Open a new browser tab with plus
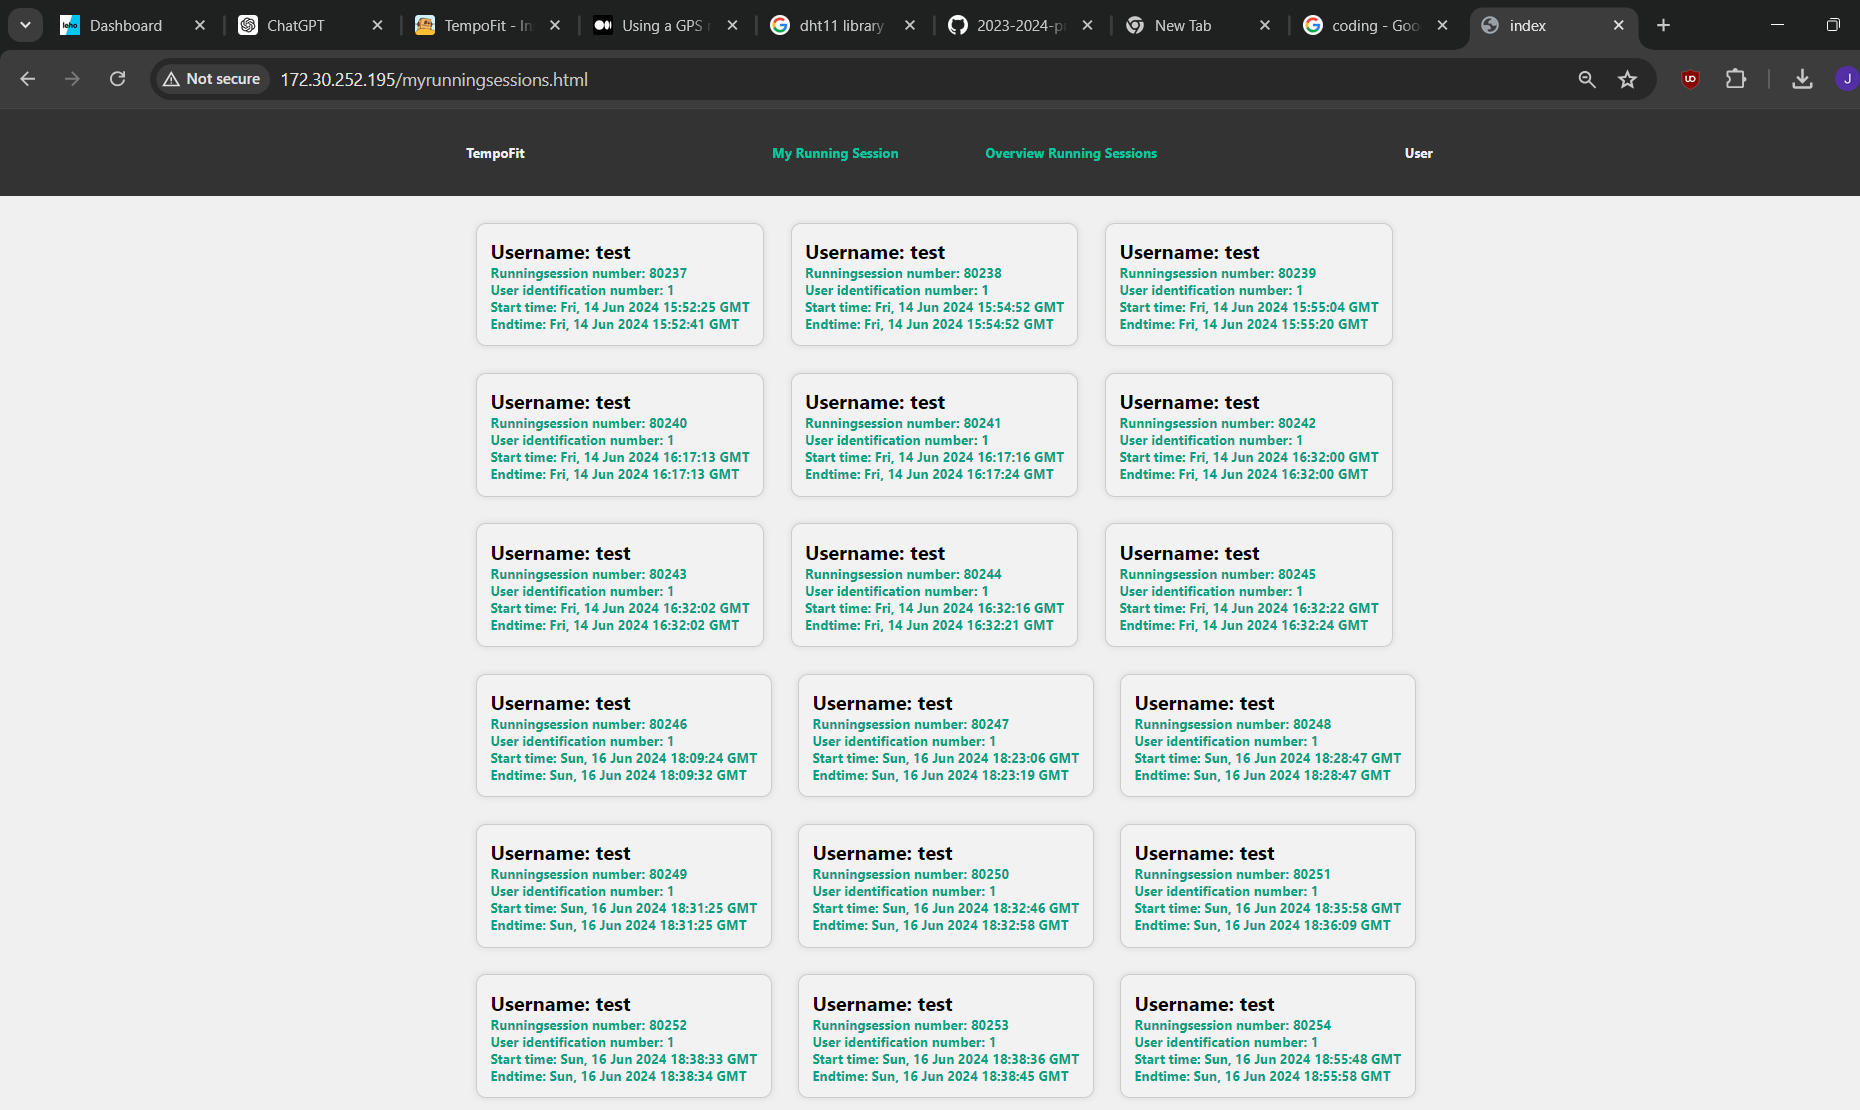Image resolution: width=1860 pixels, height=1110 pixels. click(x=1663, y=25)
